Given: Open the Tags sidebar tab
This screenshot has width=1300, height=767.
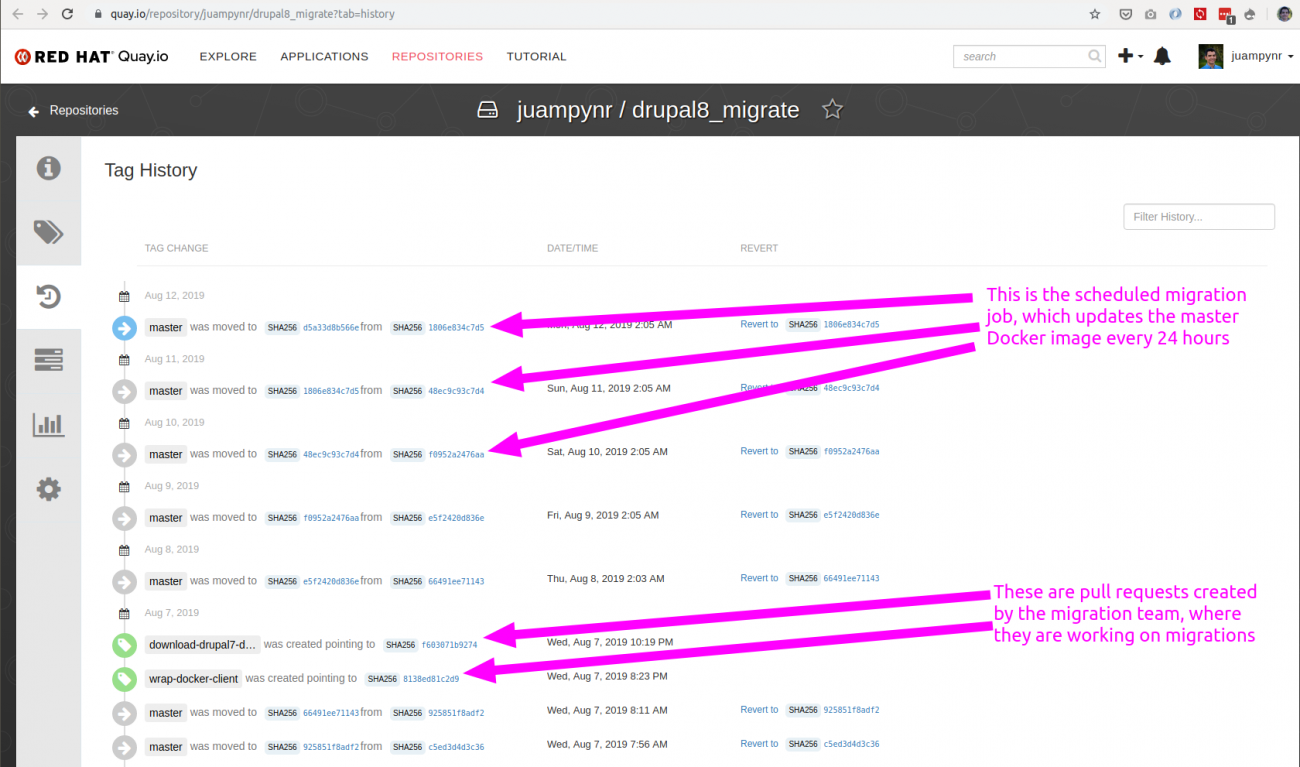Looking at the screenshot, I should pyautogui.click(x=49, y=232).
